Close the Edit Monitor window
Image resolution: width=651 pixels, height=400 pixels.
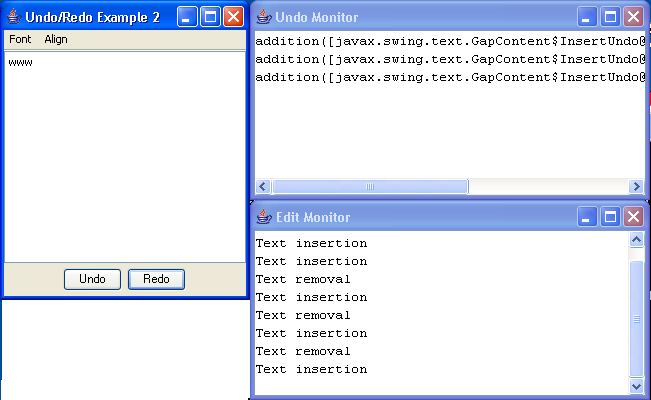(x=633, y=217)
